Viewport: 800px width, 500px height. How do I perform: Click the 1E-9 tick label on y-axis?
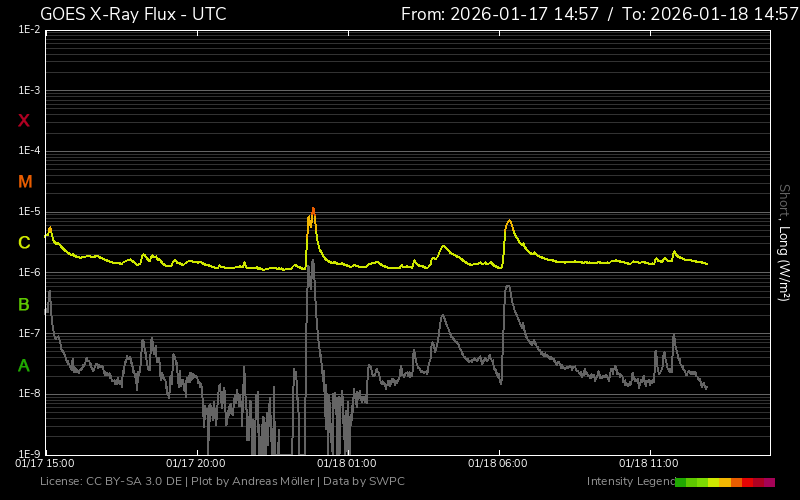pos(29,454)
